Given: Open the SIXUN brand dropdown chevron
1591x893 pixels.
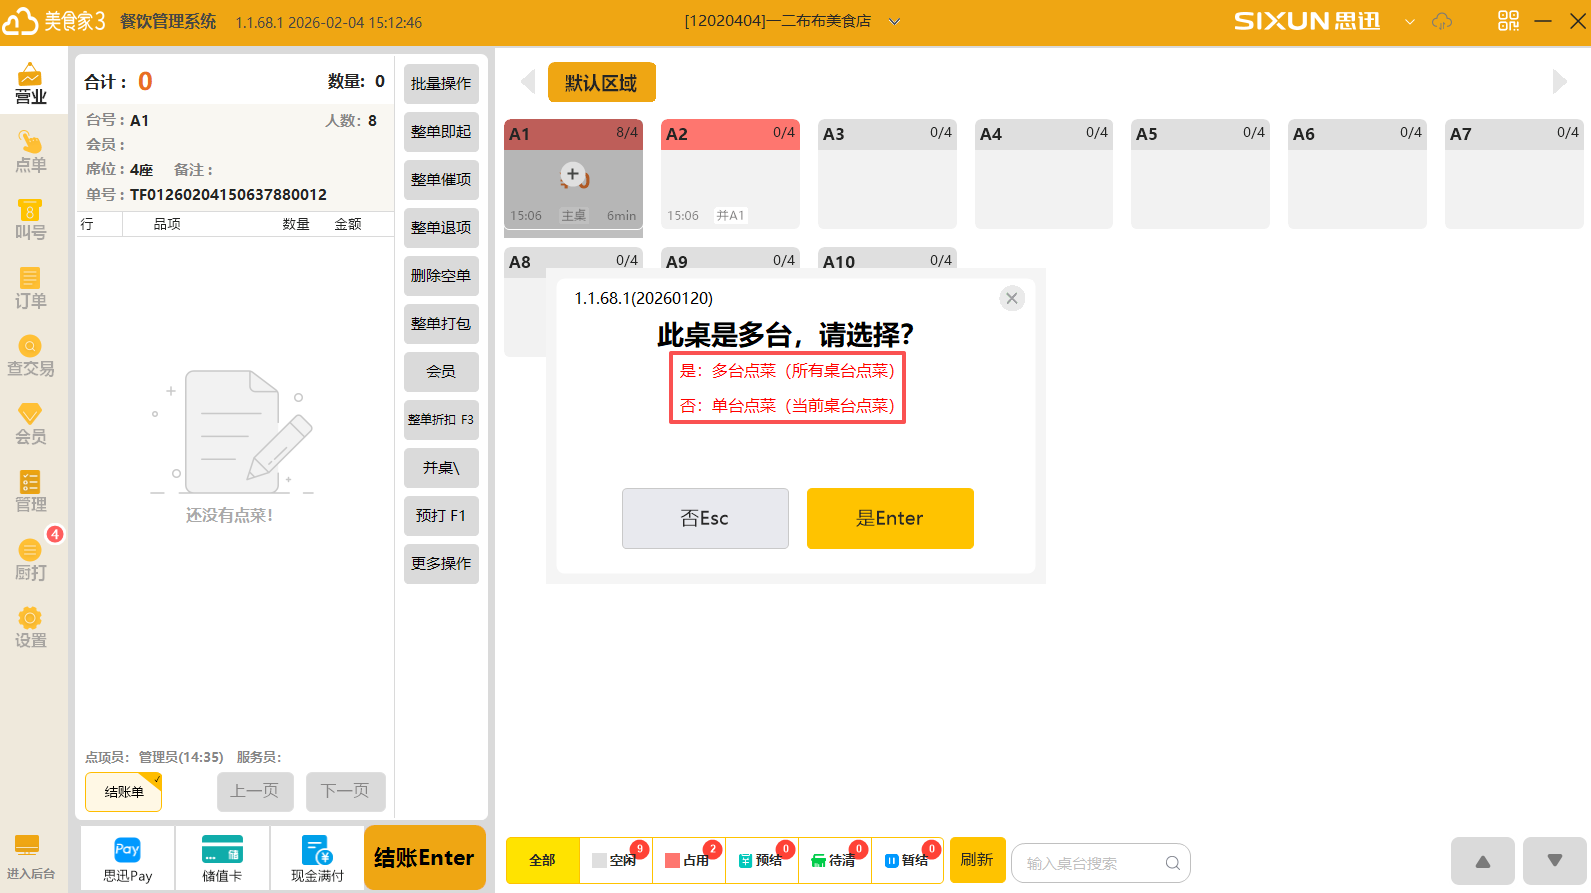Looking at the screenshot, I should pos(1410,21).
